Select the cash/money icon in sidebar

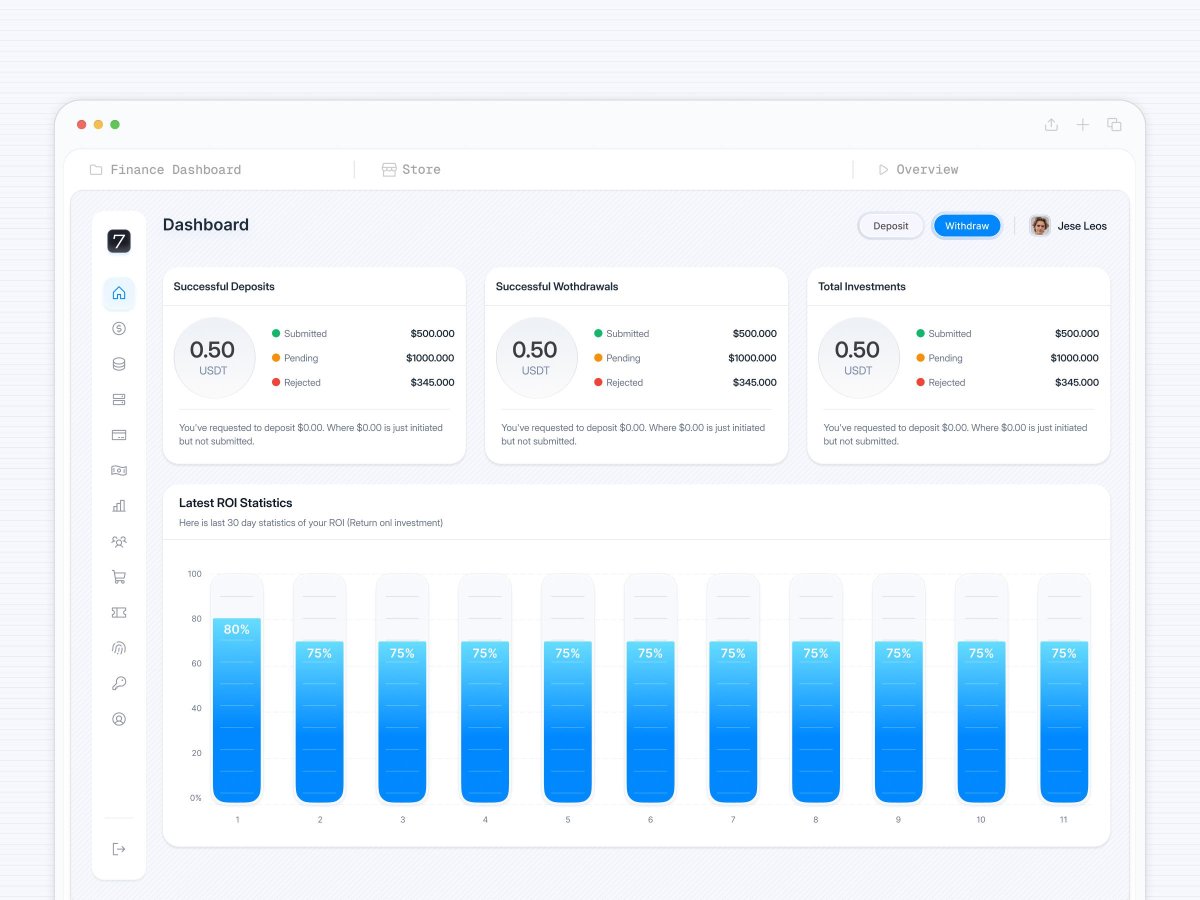click(x=119, y=470)
